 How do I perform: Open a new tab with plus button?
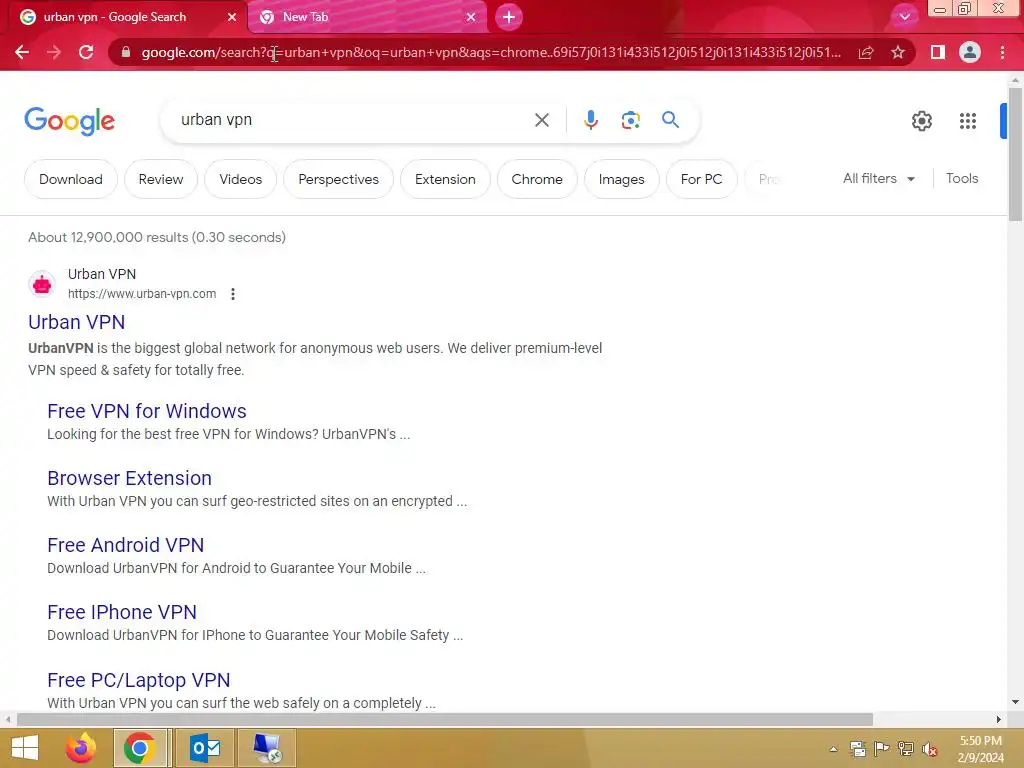coord(509,17)
